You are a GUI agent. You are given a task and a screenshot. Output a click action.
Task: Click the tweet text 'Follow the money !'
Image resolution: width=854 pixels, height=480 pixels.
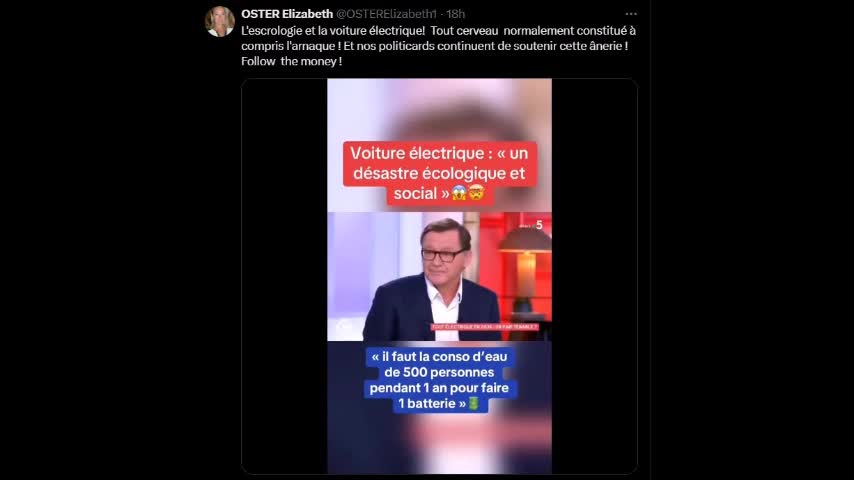291,62
